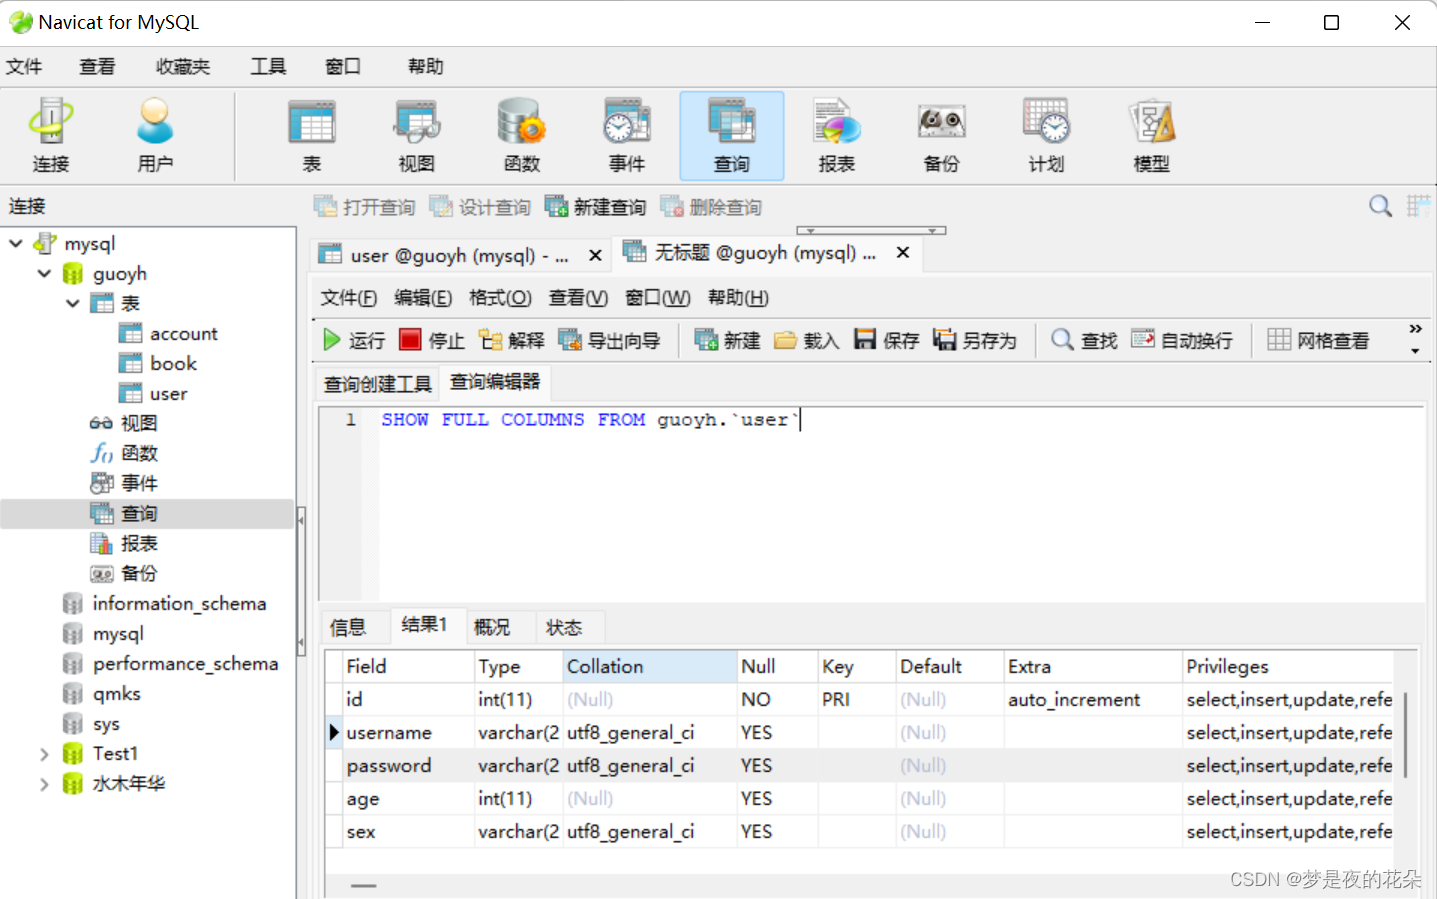Image resolution: width=1437 pixels, height=899 pixels.
Task: Click 删除查询 delete query button
Action: (711, 207)
